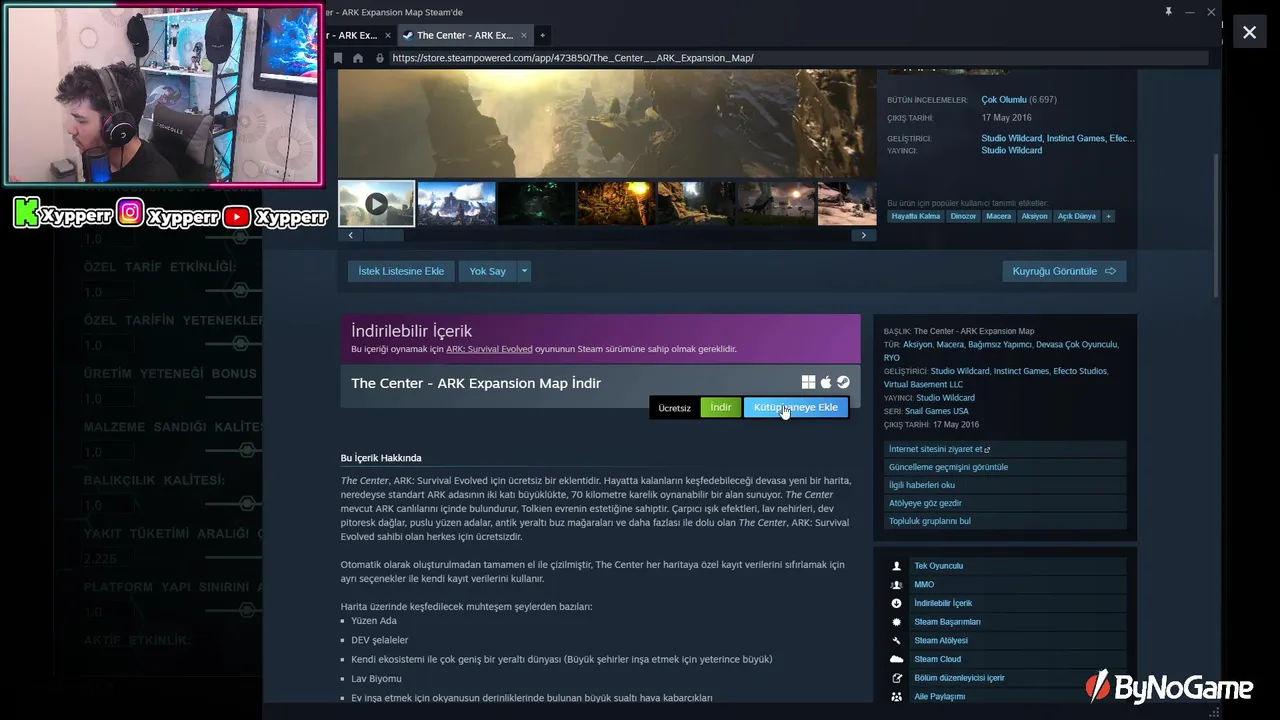Open the Steam Cloud feature link
The image size is (1280, 720).
coord(937,659)
